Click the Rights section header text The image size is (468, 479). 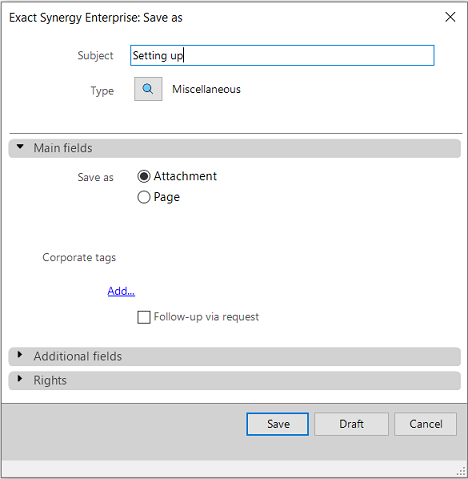(50, 380)
